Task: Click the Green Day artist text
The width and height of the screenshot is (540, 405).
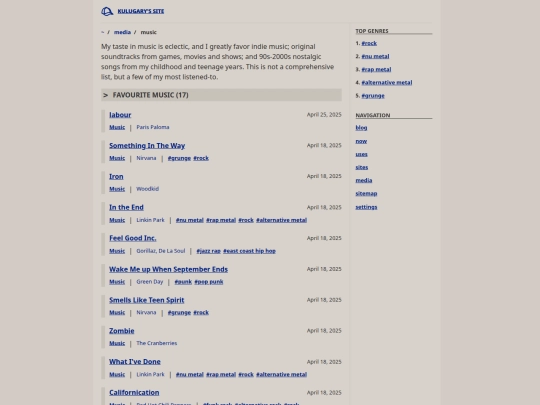Action: 149,282
